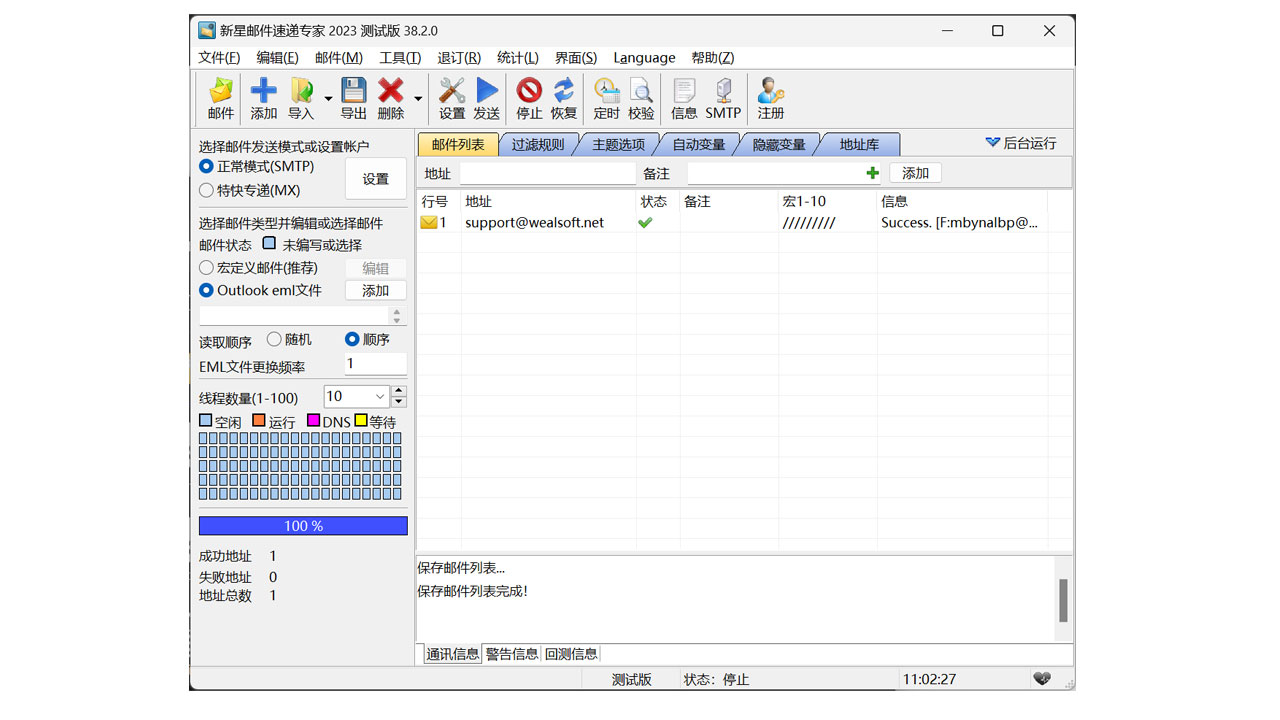Open the 界面(S) menu

tap(576, 58)
